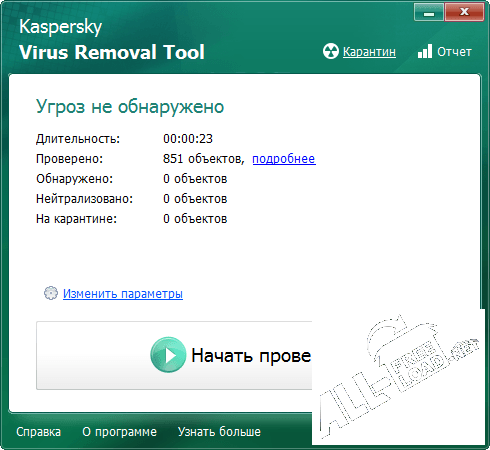Open Справка help
Viewport: 490px width, 450px height.
39,432
